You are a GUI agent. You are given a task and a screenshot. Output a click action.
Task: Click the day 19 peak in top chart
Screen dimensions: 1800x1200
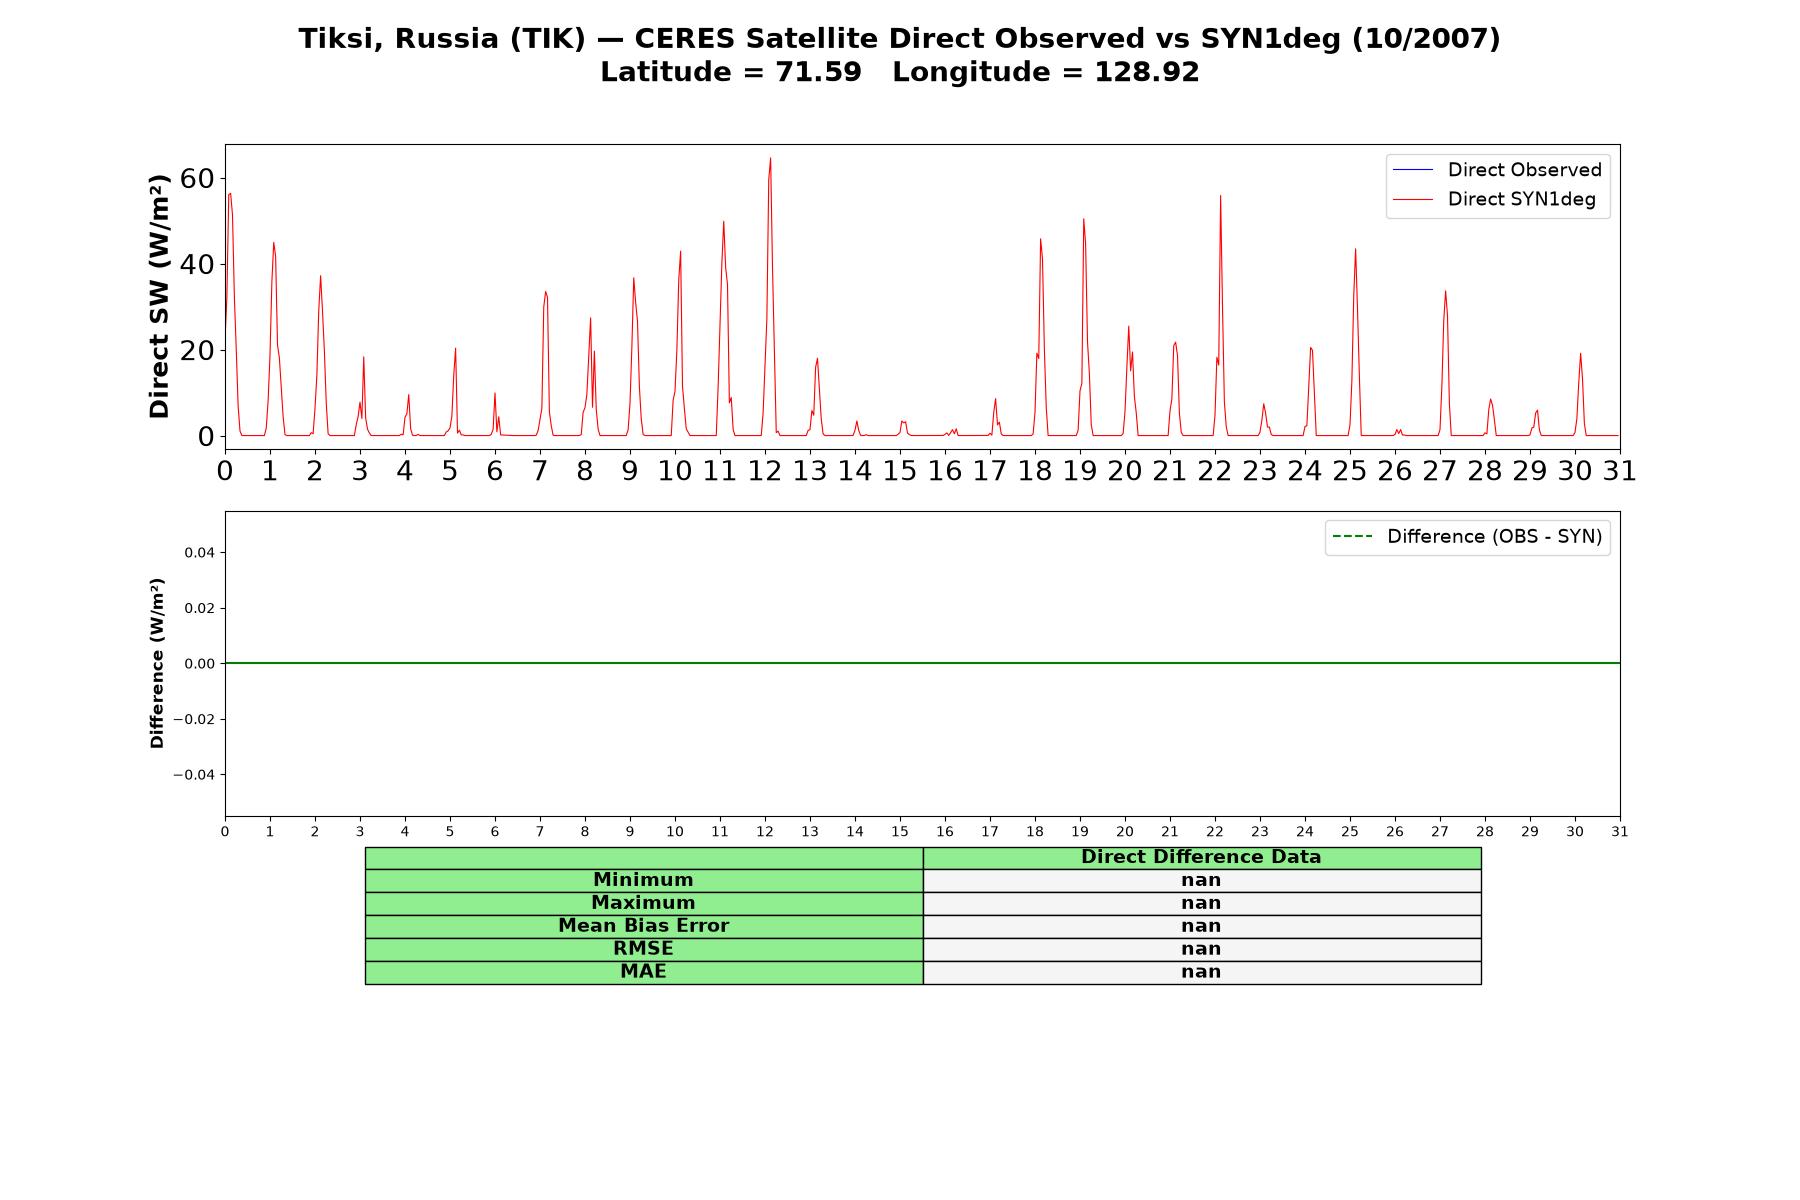(x=1083, y=220)
